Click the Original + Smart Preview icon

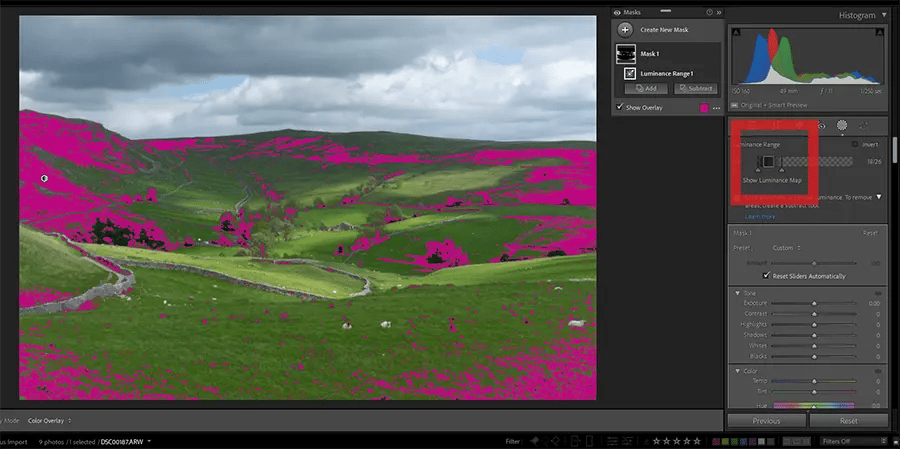click(x=735, y=106)
